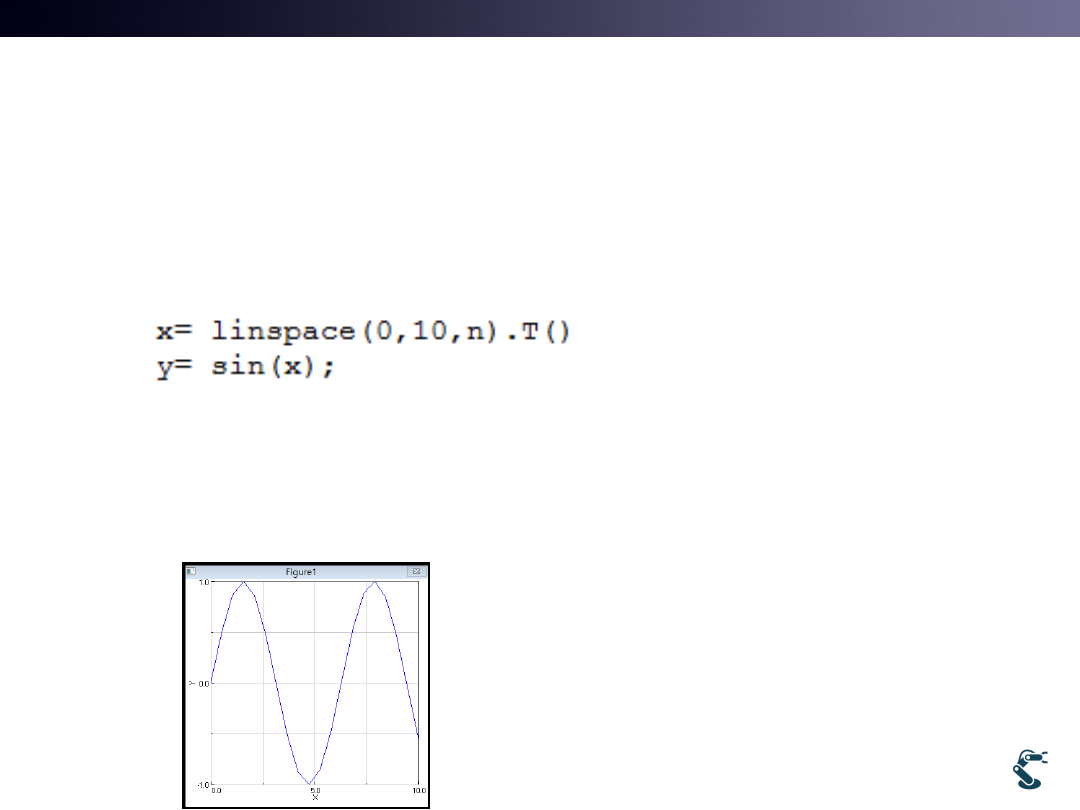Select the linspace(0,10,n).T() code line

pyautogui.click(x=361, y=332)
